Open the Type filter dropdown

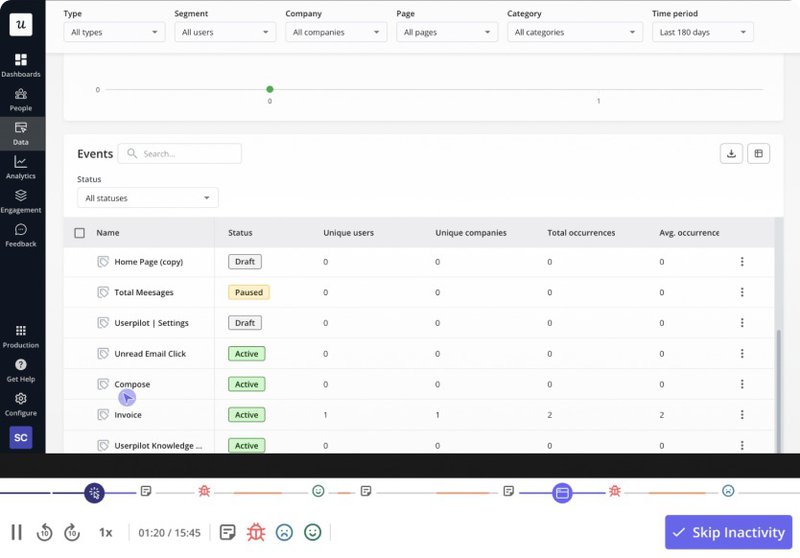pyautogui.click(x=114, y=32)
